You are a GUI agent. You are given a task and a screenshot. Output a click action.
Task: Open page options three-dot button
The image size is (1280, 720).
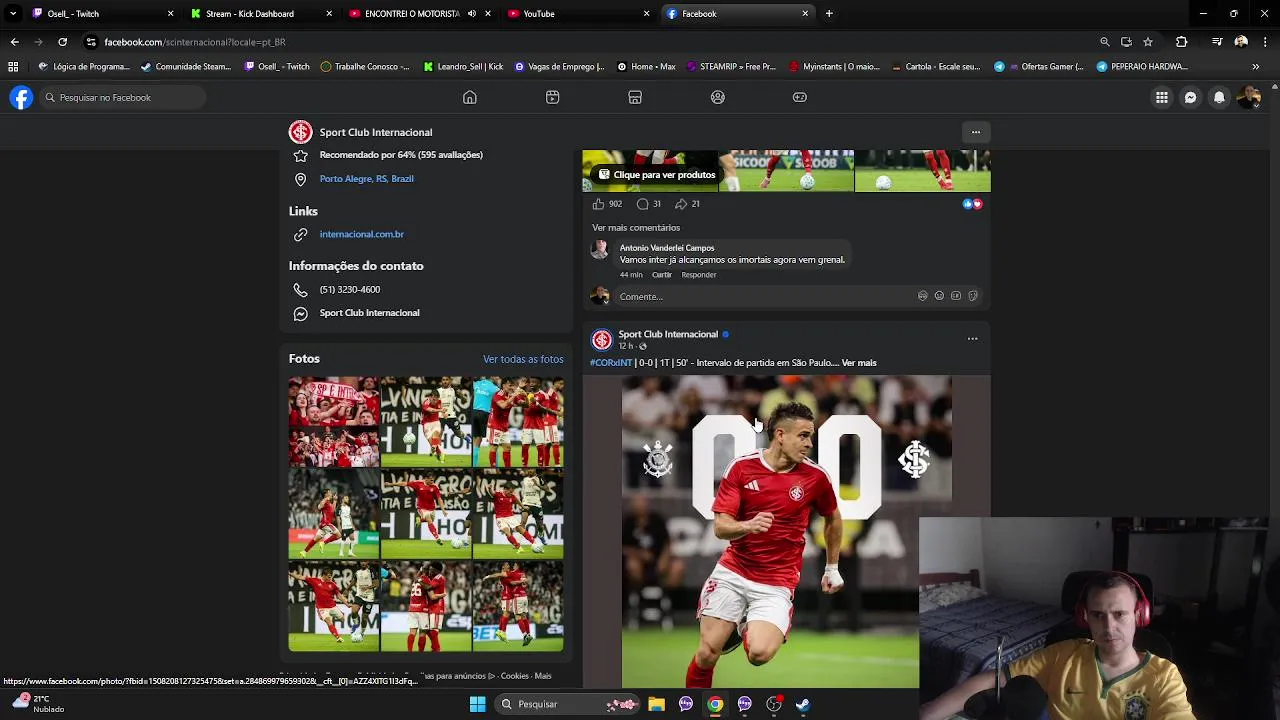click(x=976, y=132)
